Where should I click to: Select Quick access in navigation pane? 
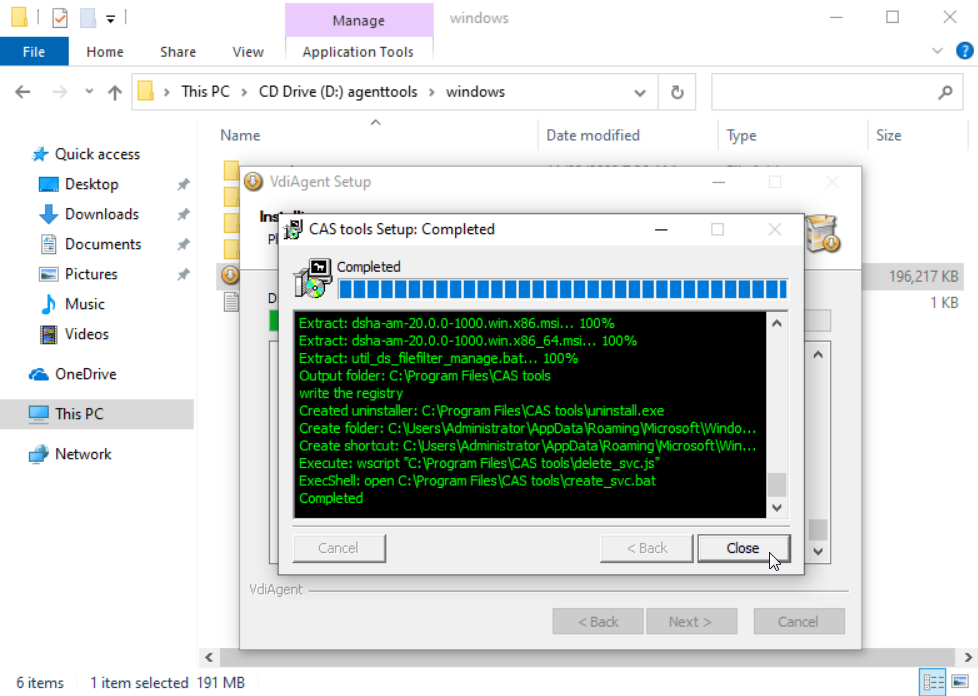pos(97,154)
